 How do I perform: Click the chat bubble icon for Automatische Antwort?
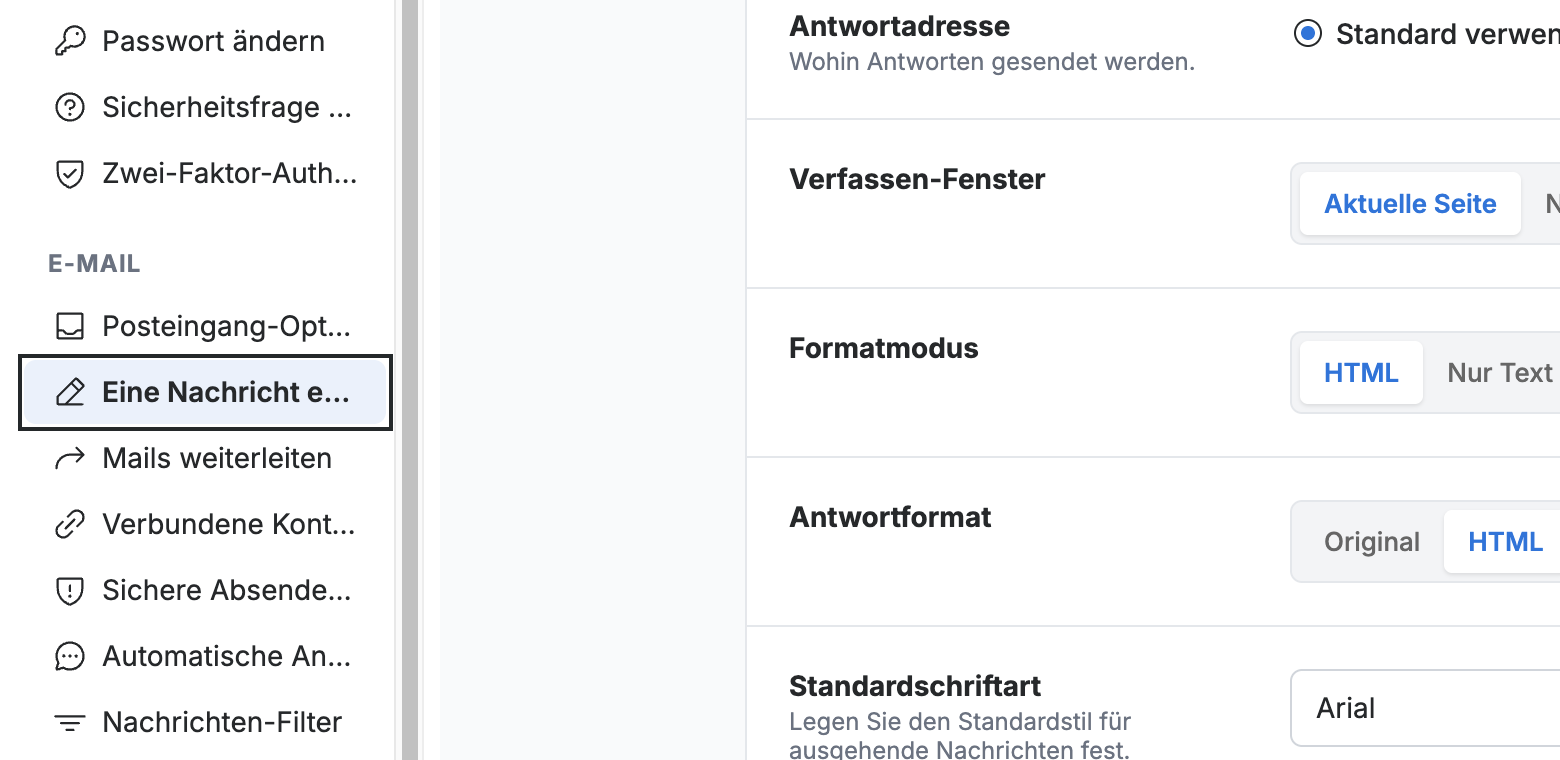coord(69,656)
